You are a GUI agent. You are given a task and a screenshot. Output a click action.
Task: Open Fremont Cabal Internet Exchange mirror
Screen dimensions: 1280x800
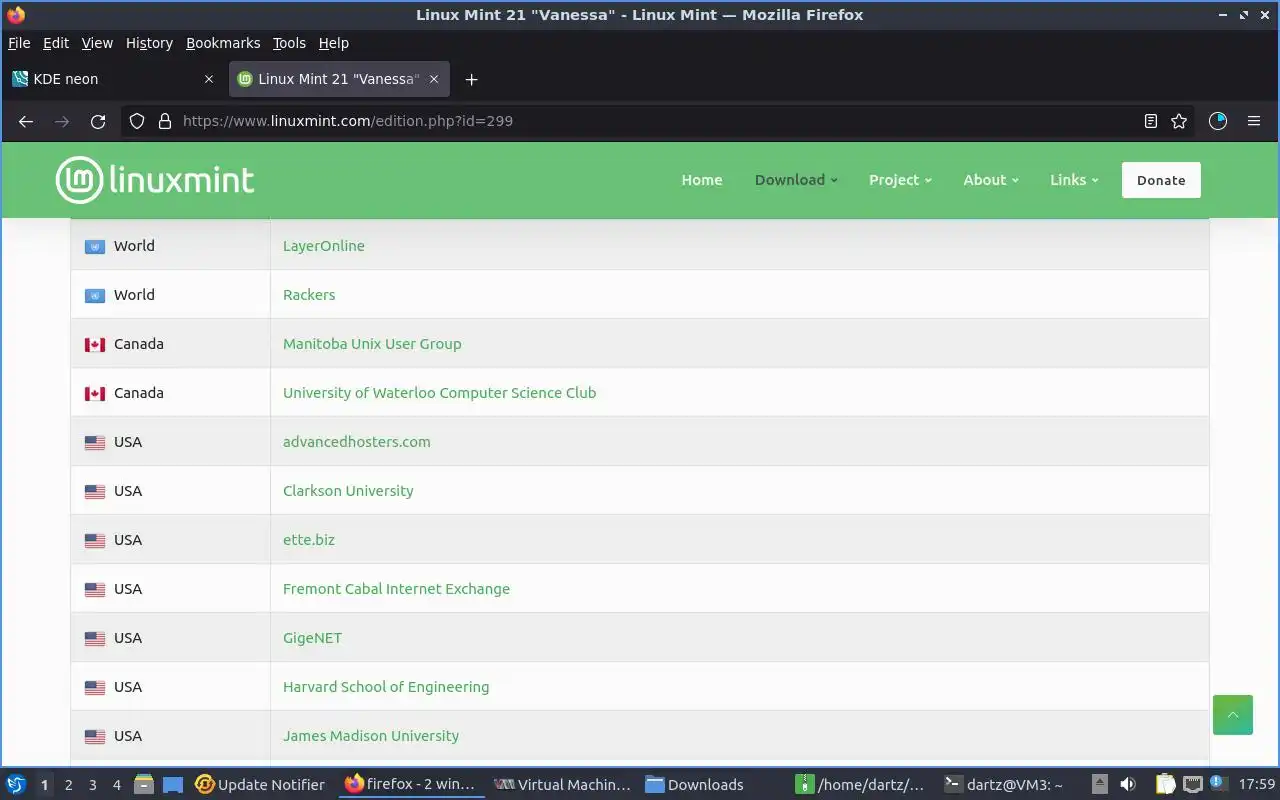click(396, 589)
